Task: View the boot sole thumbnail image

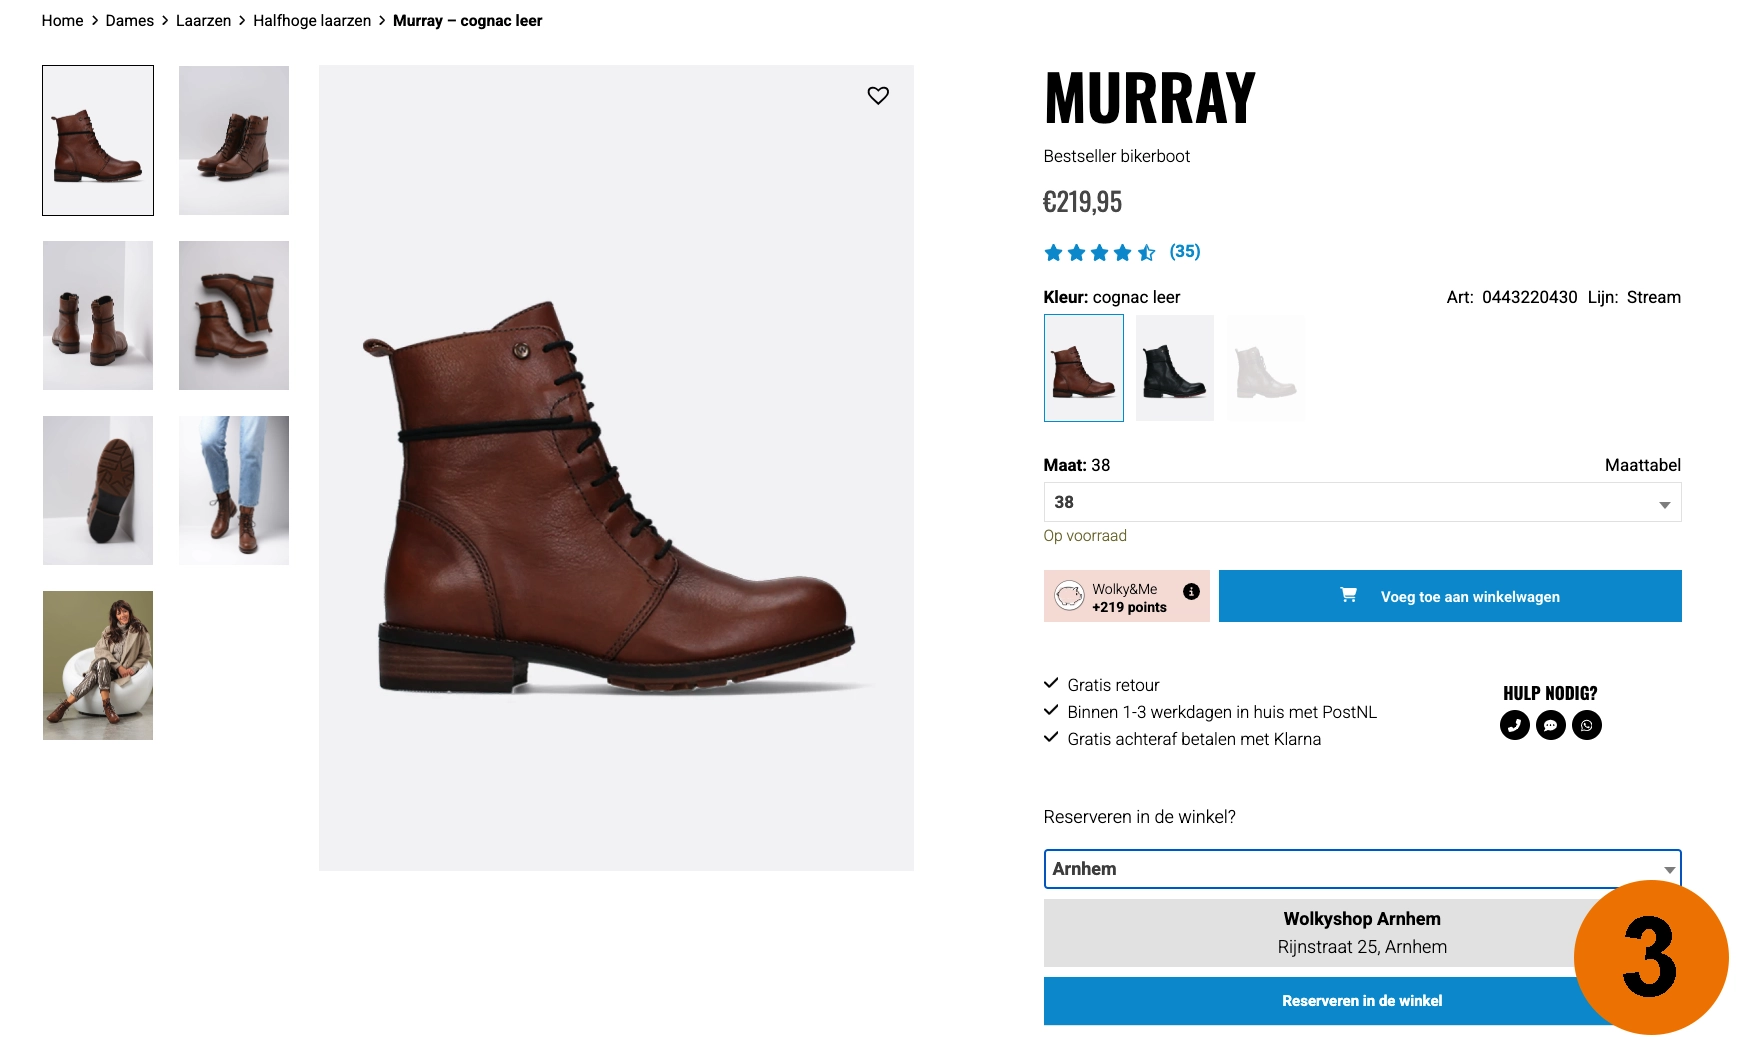Action: 98,490
